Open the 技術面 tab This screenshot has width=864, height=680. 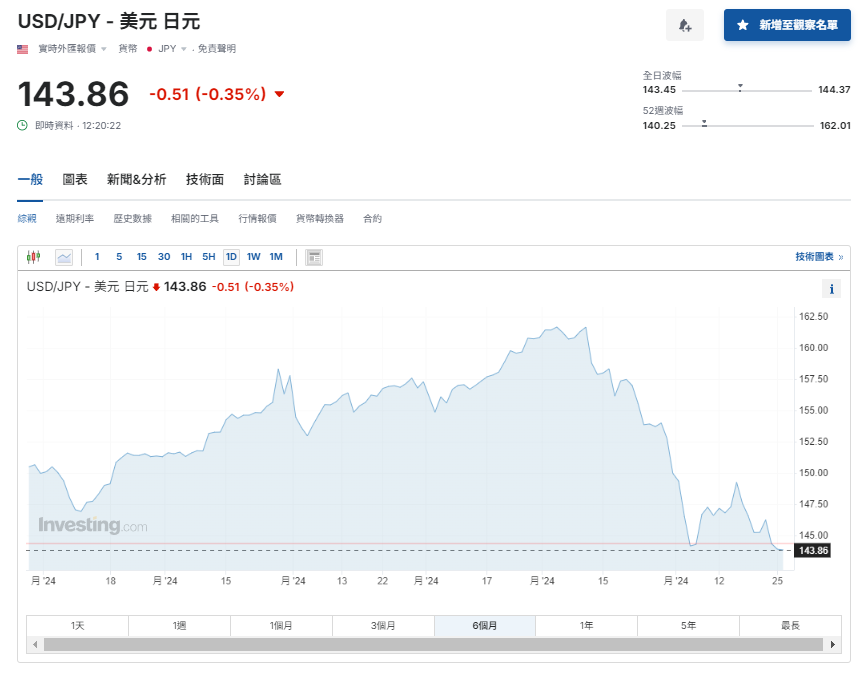point(205,179)
